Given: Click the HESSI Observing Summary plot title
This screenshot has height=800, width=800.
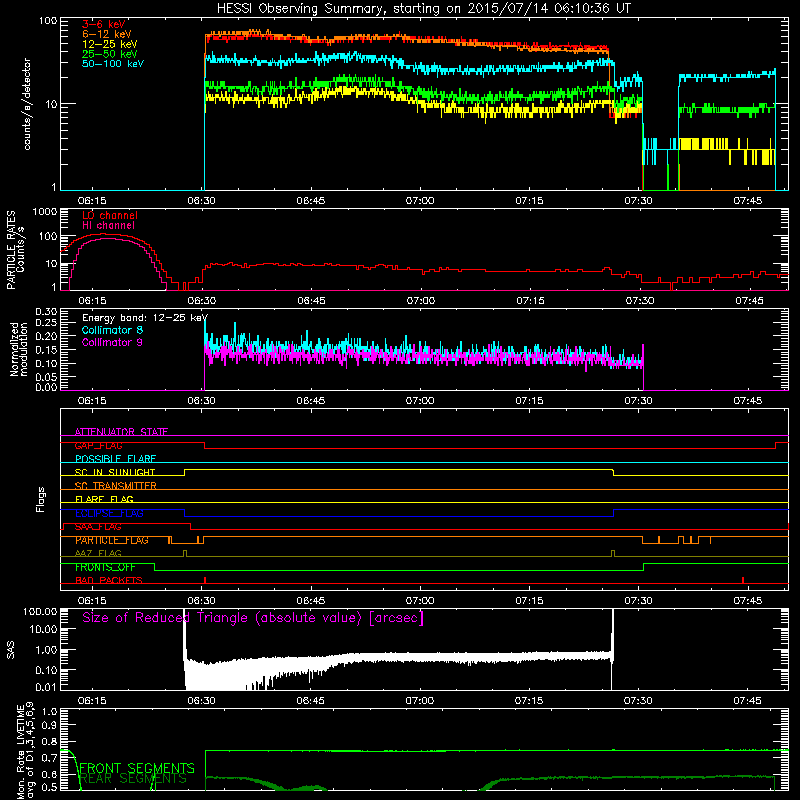Looking at the screenshot, I should 423,9.
